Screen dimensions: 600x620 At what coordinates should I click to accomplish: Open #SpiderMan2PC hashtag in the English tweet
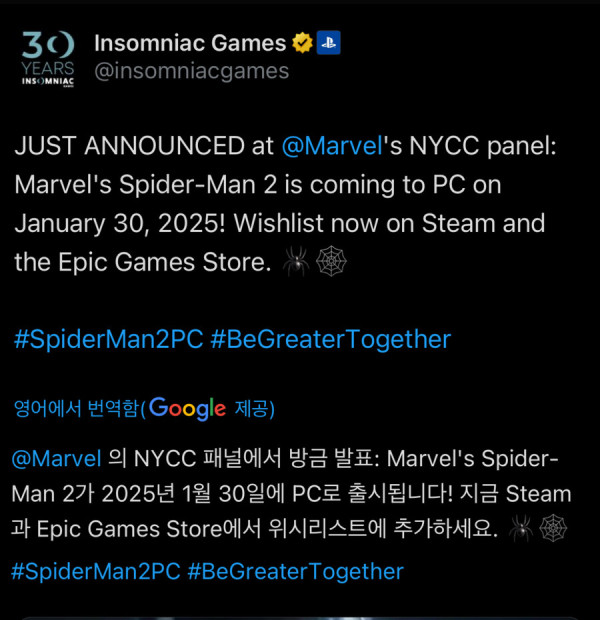109,339
